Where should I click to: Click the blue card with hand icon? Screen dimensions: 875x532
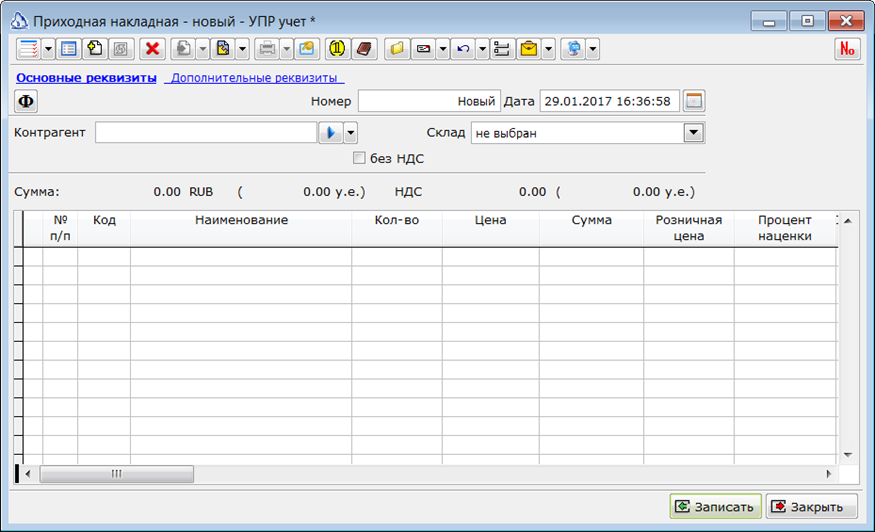point(307,49)
